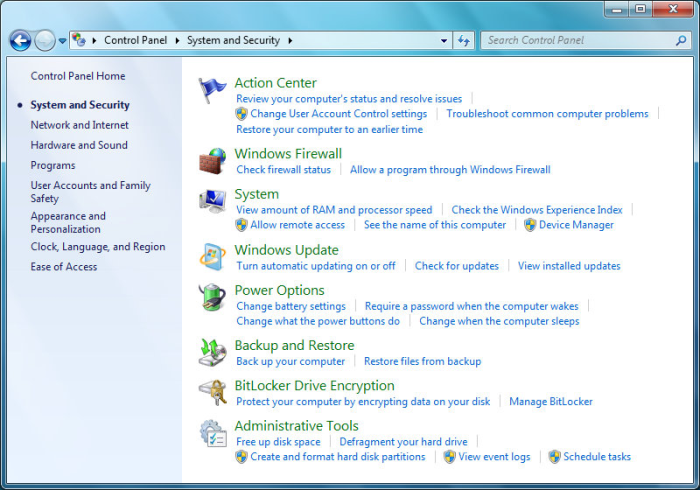700x490 pixels.
Task: Click the Control Panel icon in the address bar
Action: (79, 40)
